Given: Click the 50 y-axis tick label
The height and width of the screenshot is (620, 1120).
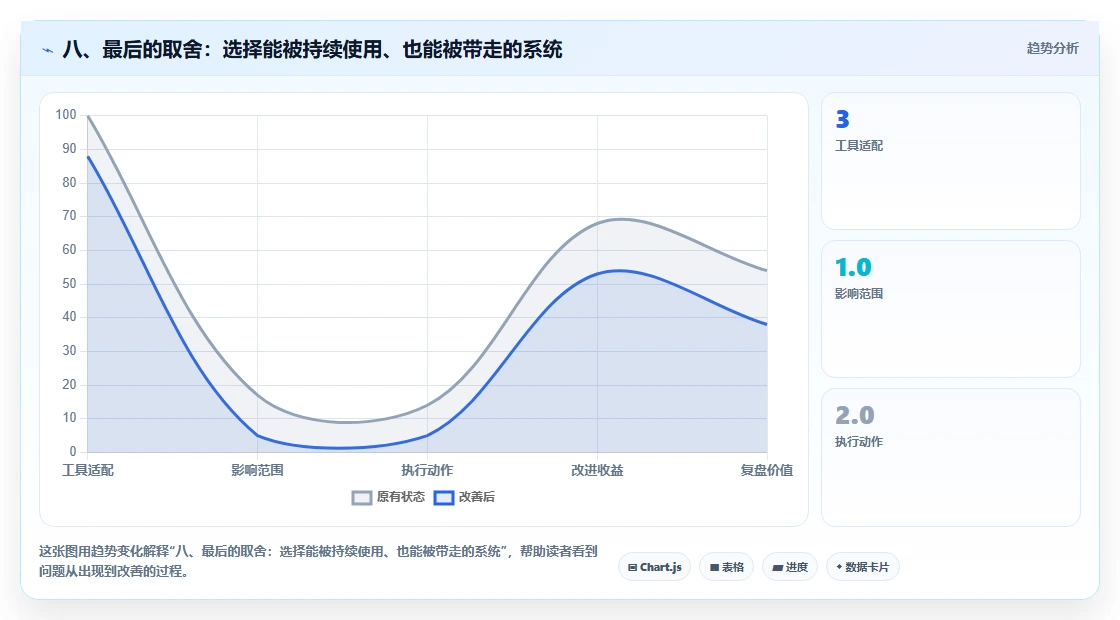Looking at the screenshot, I should (x=69, y=284).
